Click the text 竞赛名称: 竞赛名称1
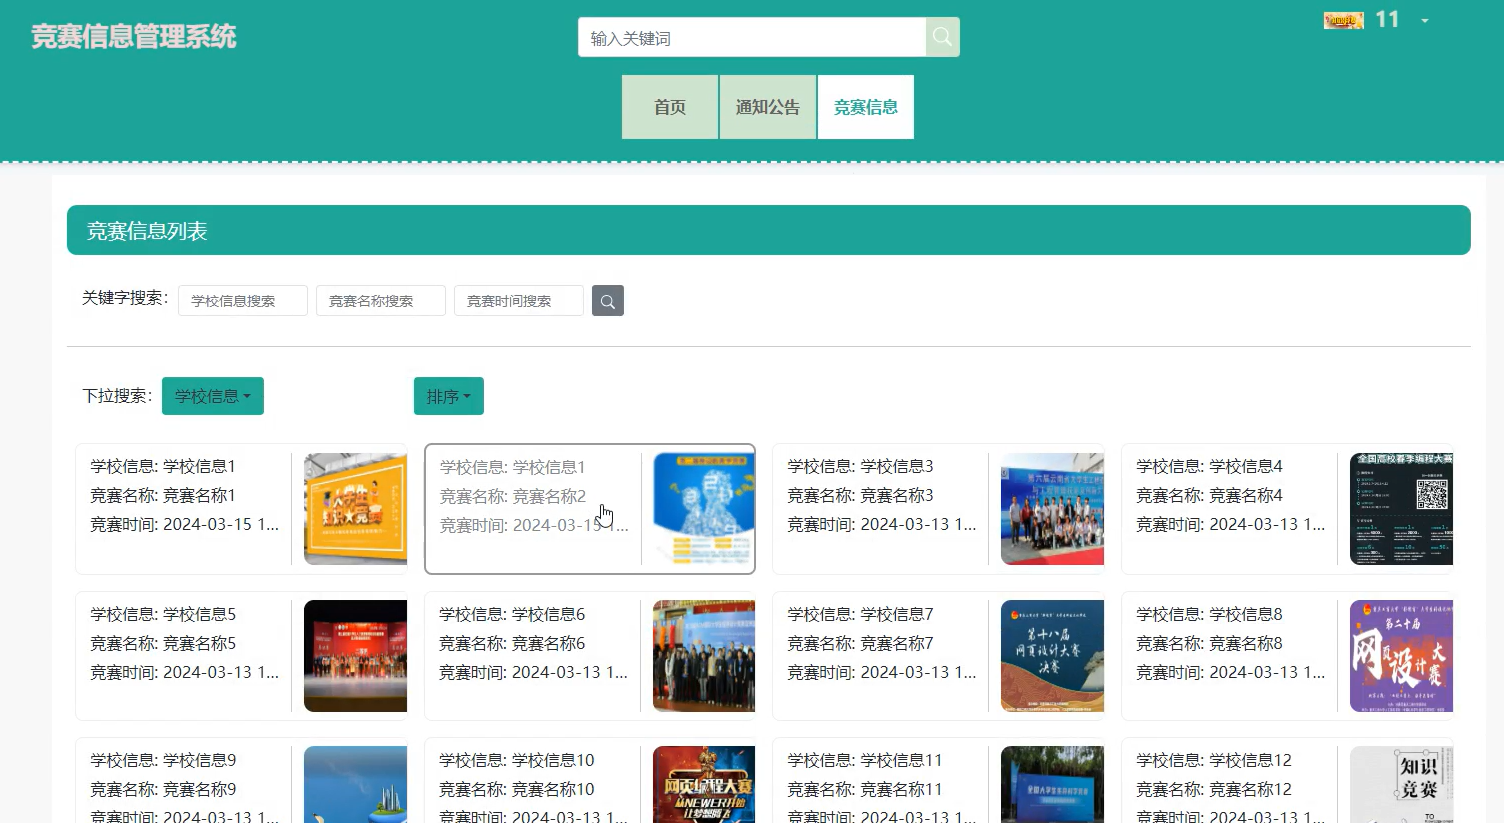 [163, 495]
